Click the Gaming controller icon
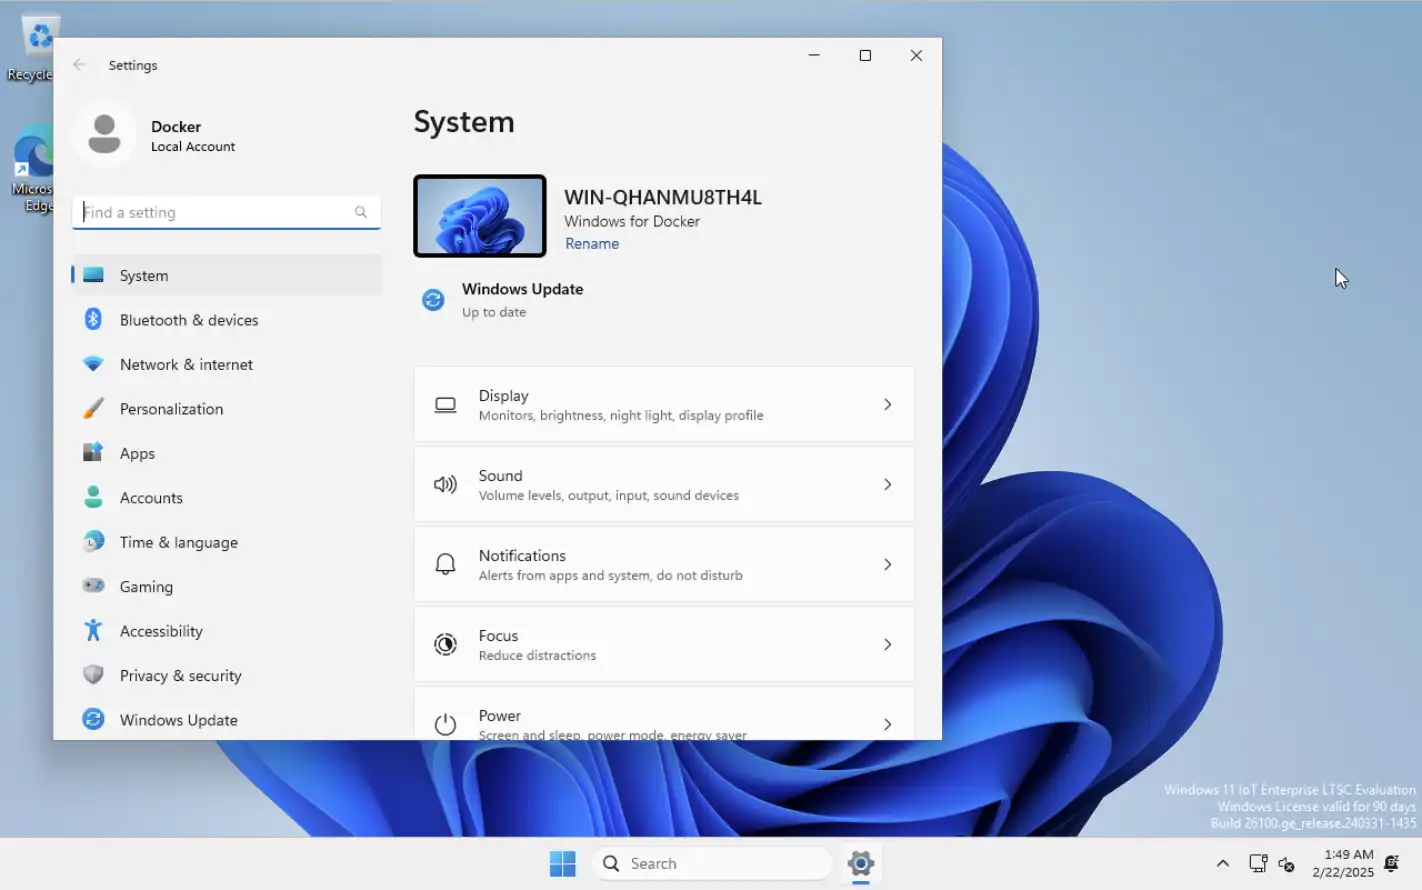The width and height of the screenshot is (1422, 890). click(x=93, y=586)
